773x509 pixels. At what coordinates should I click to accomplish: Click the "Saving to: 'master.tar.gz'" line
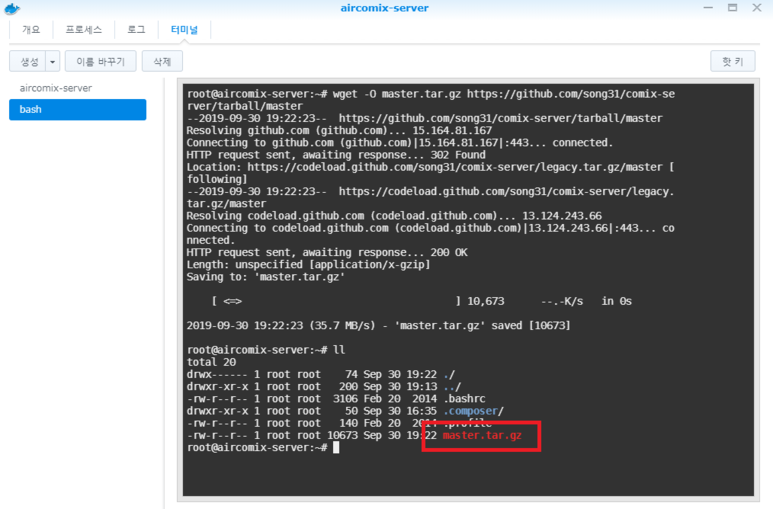point(265,277)
